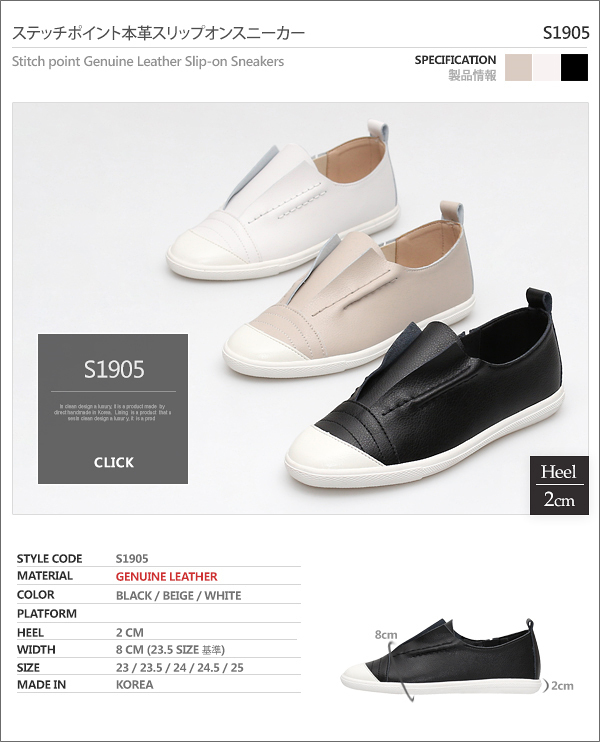Click the CLICK button in gray box
Screen dimensions: 600x742
pyautogui.click(x=114, y=462)
